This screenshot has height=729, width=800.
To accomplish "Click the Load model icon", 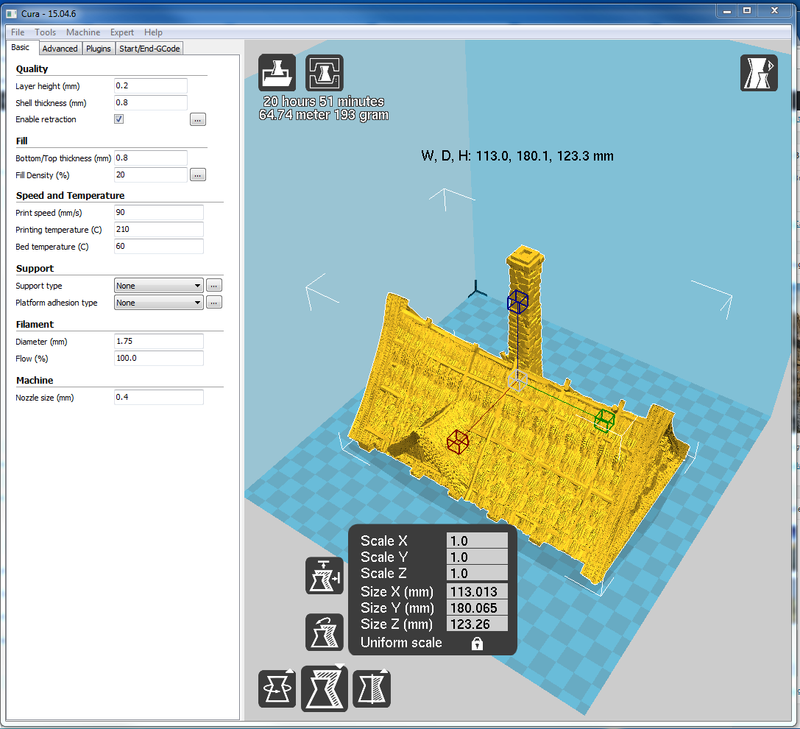I will pos(277,72).
